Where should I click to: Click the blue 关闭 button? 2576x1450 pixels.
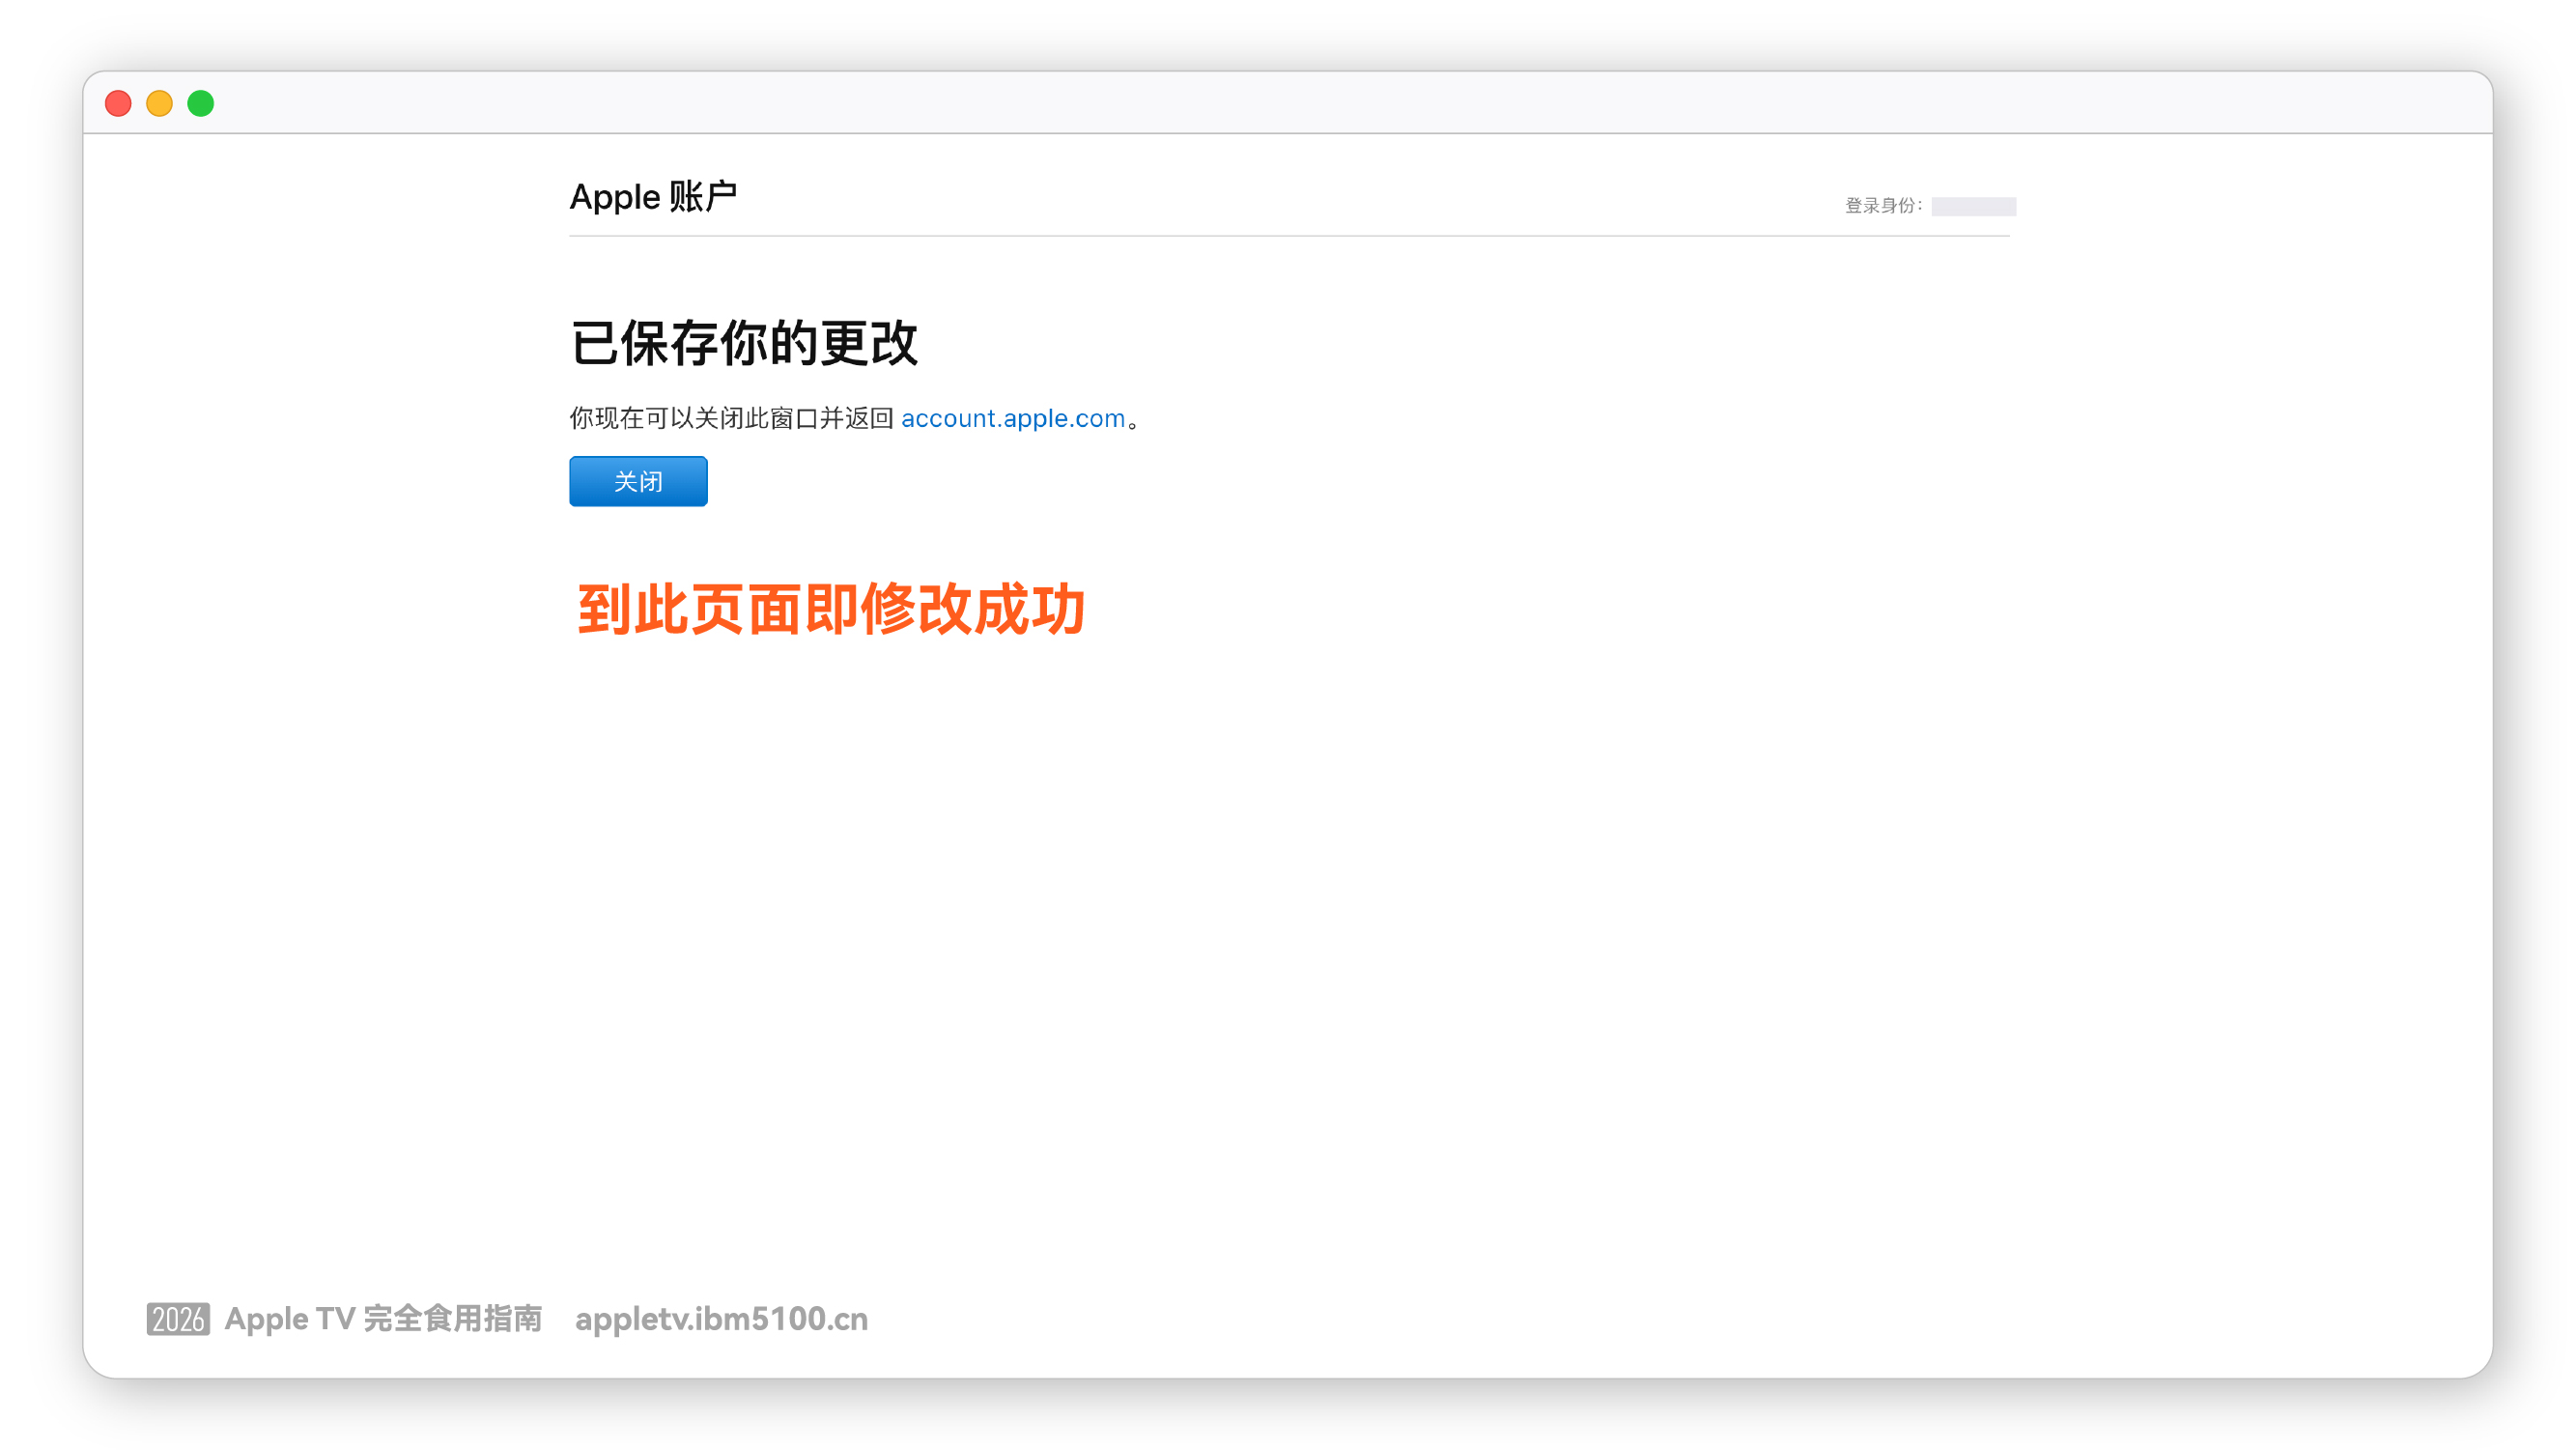638,481
